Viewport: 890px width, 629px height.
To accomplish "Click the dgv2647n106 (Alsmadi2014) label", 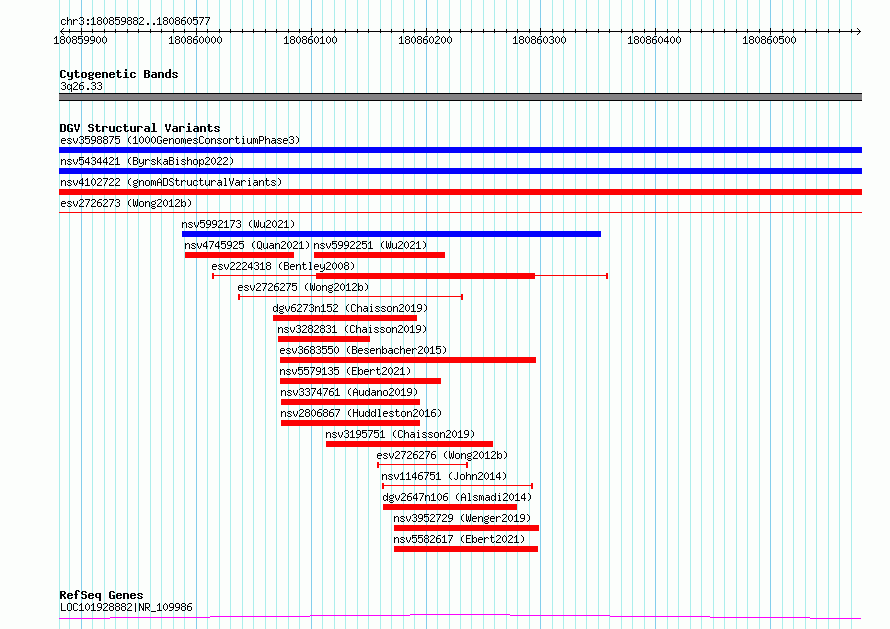I will (x=457, y=497).
